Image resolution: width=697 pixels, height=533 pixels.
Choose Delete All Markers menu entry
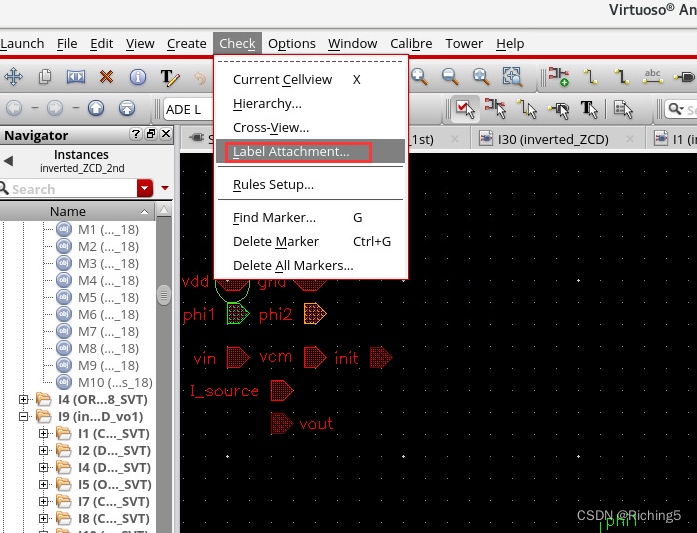coord(293,265)
